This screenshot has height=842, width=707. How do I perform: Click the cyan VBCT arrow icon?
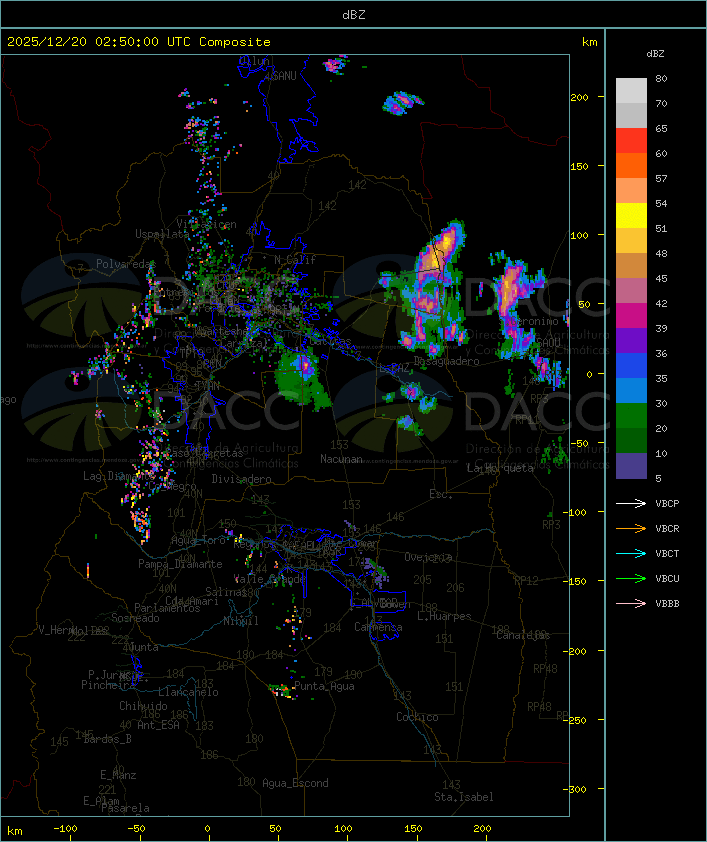click(x=631, y=554)
